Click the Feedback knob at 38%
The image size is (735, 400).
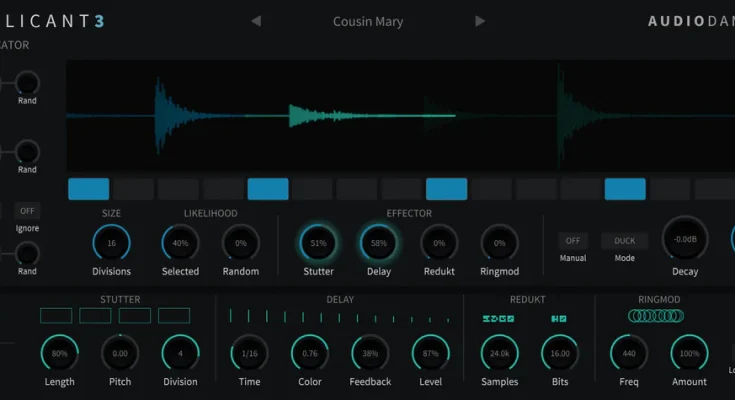(370, 353)
